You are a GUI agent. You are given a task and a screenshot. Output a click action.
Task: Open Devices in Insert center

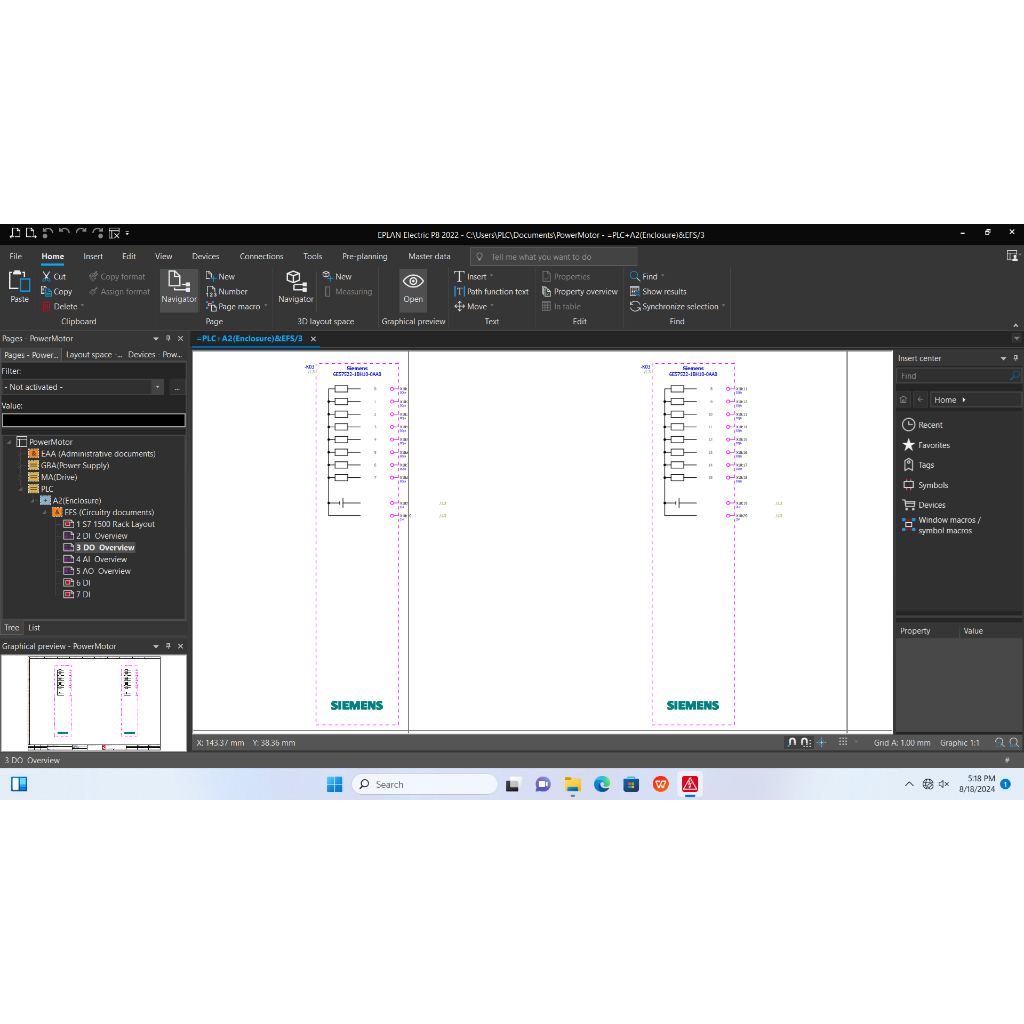pos(923,505)
